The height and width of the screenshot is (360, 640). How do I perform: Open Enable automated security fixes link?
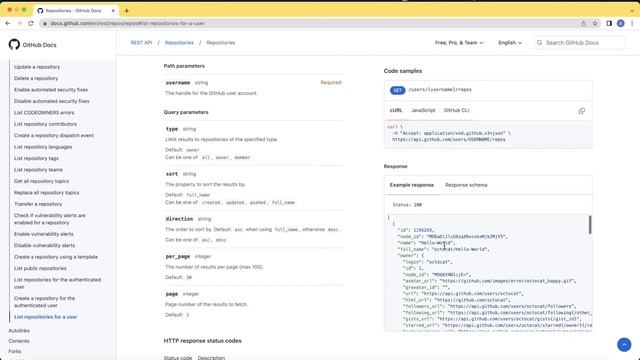click(51, 89)
